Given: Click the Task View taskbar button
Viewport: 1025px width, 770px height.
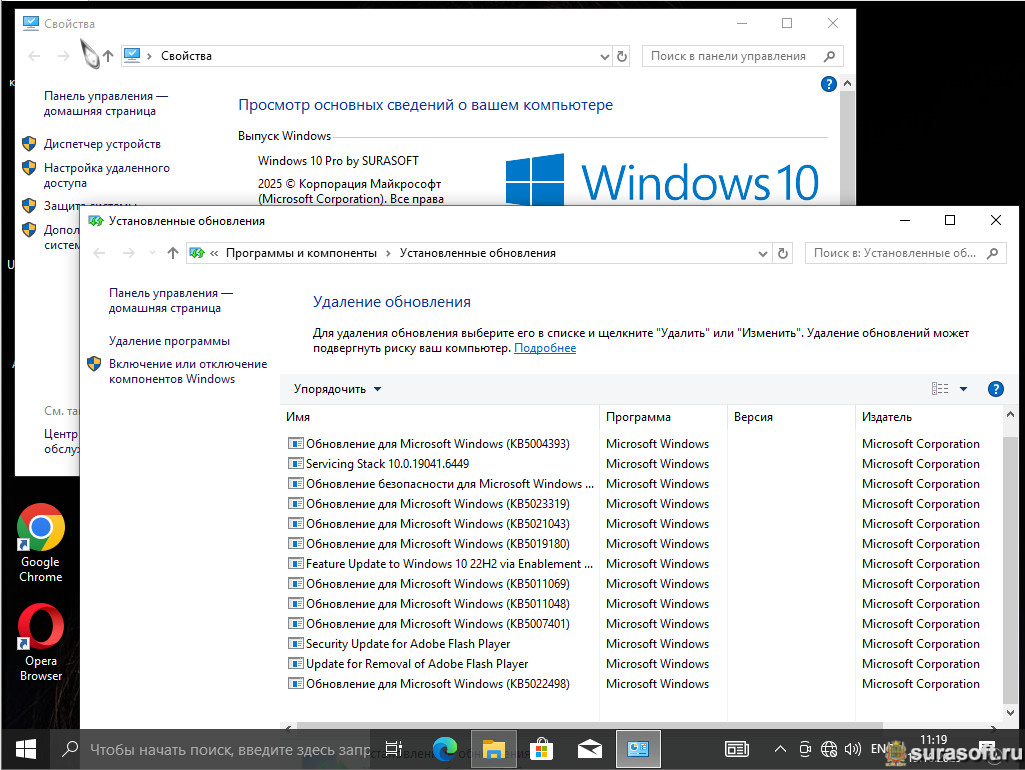Looking at the screenshot, I should (x=394, y=748).
